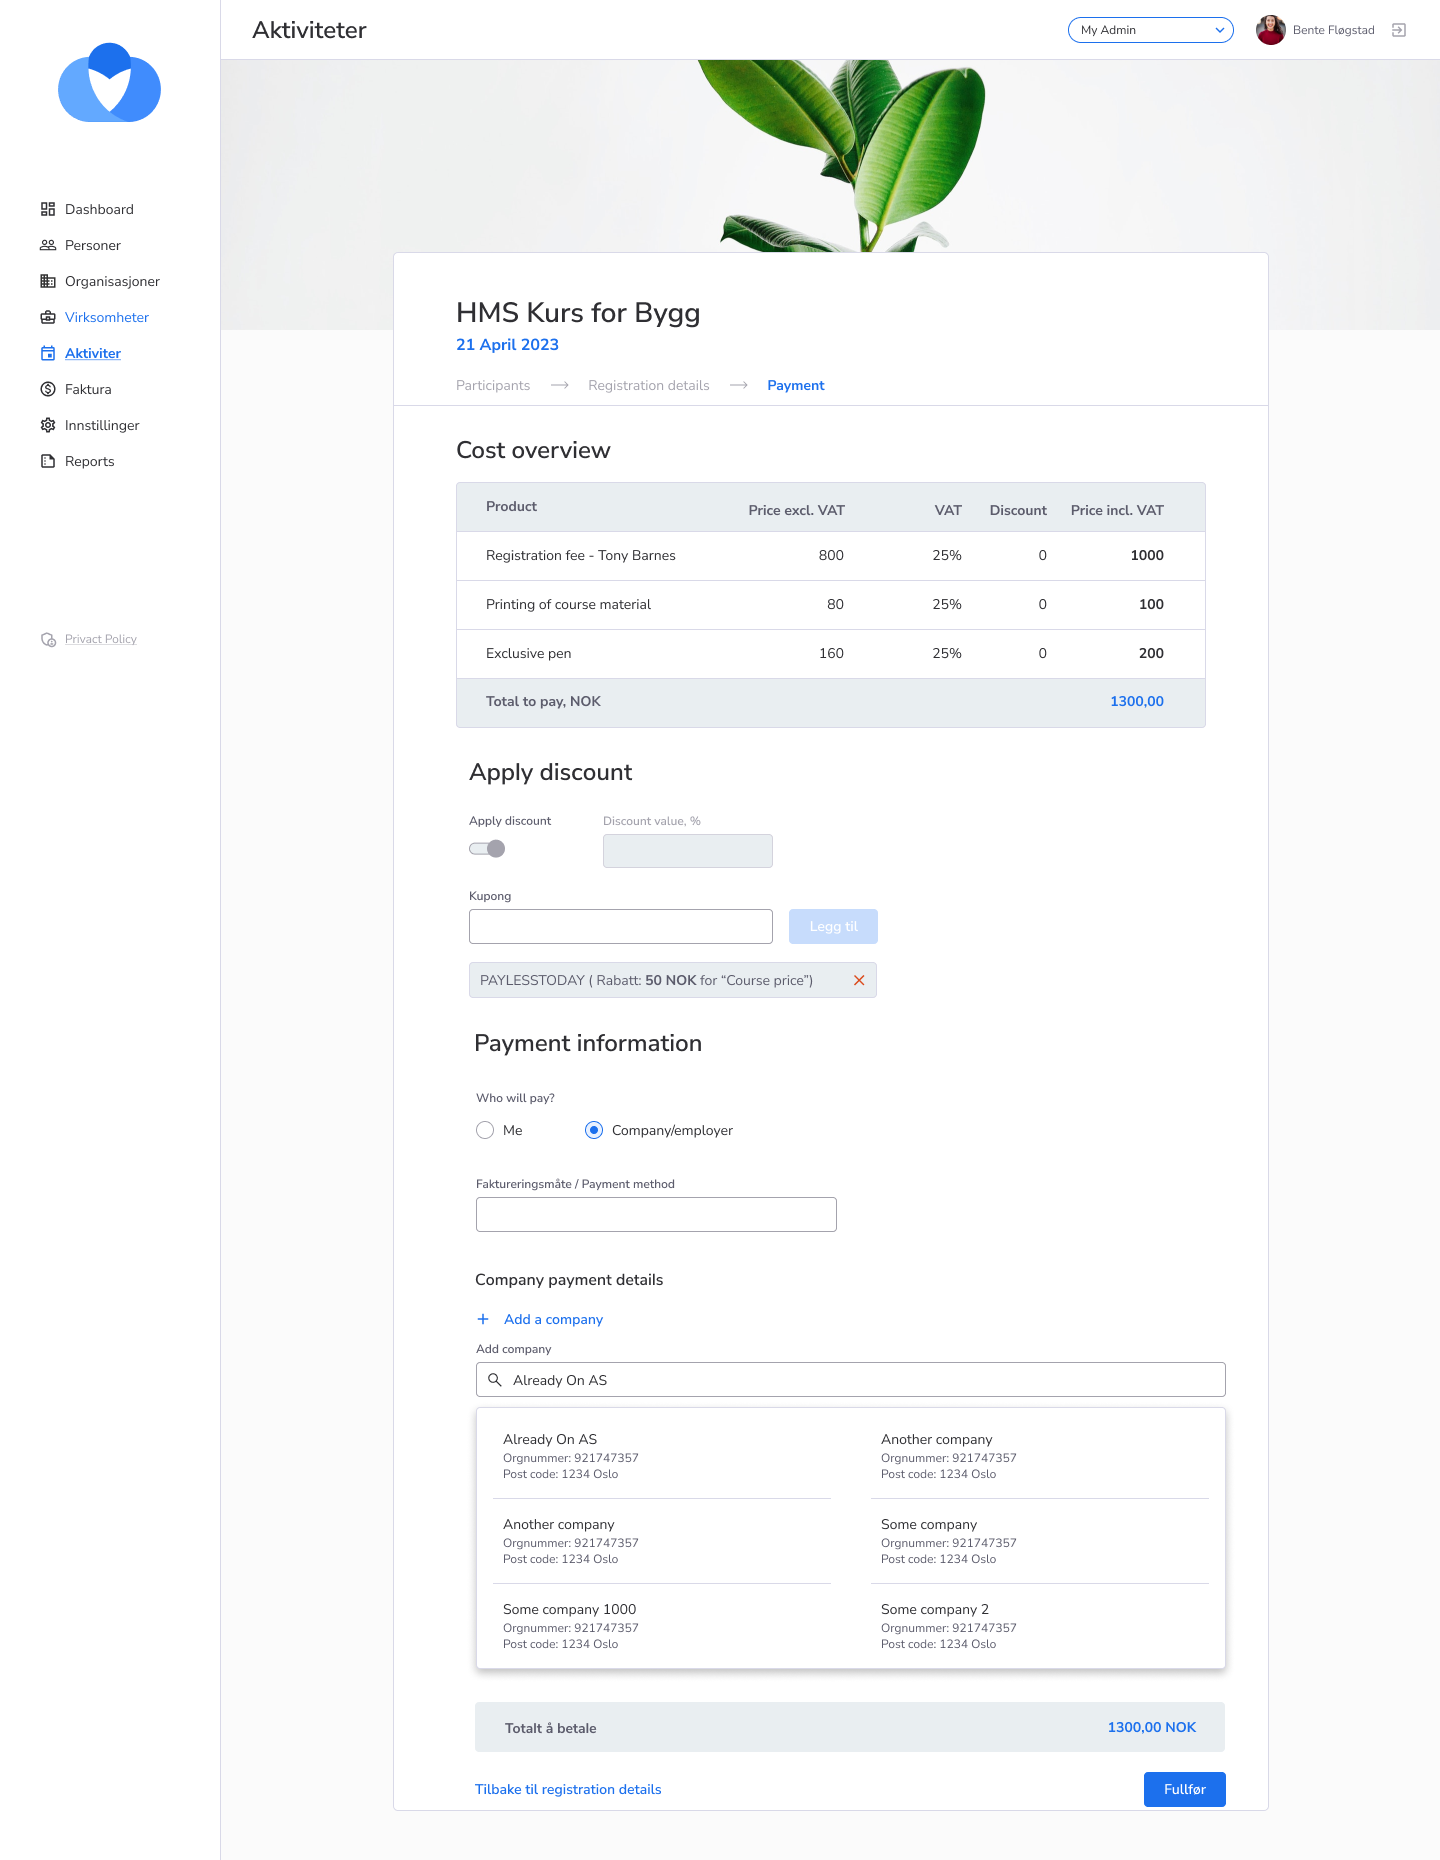1440x1860 pixels.
Task: Click the plus icon beside Add a company
Action: [x=483, y=1319]
